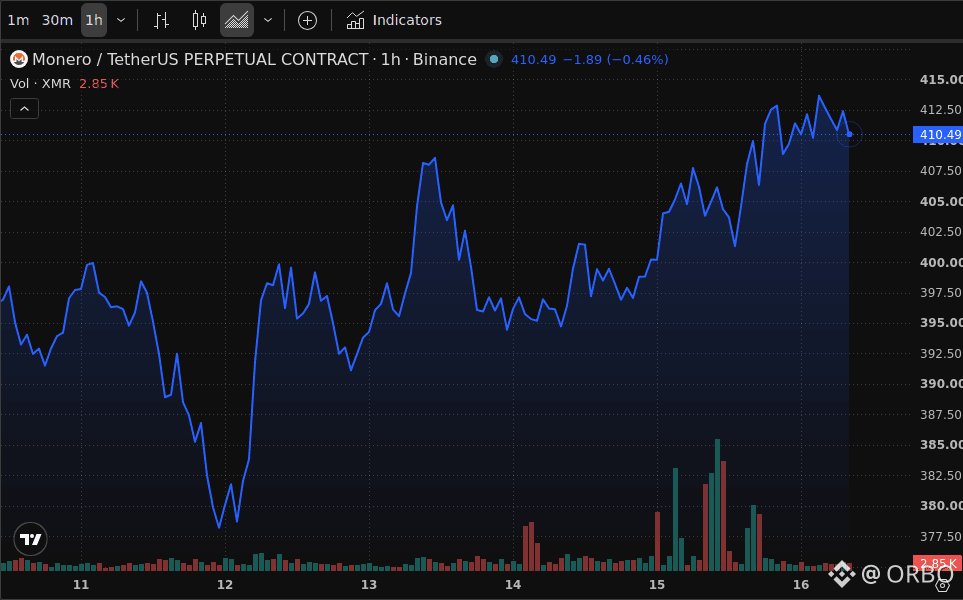Click the 2.85 K volume value in legend
Image resolution: width=963 pixels, height=600 pixels.
99,84
